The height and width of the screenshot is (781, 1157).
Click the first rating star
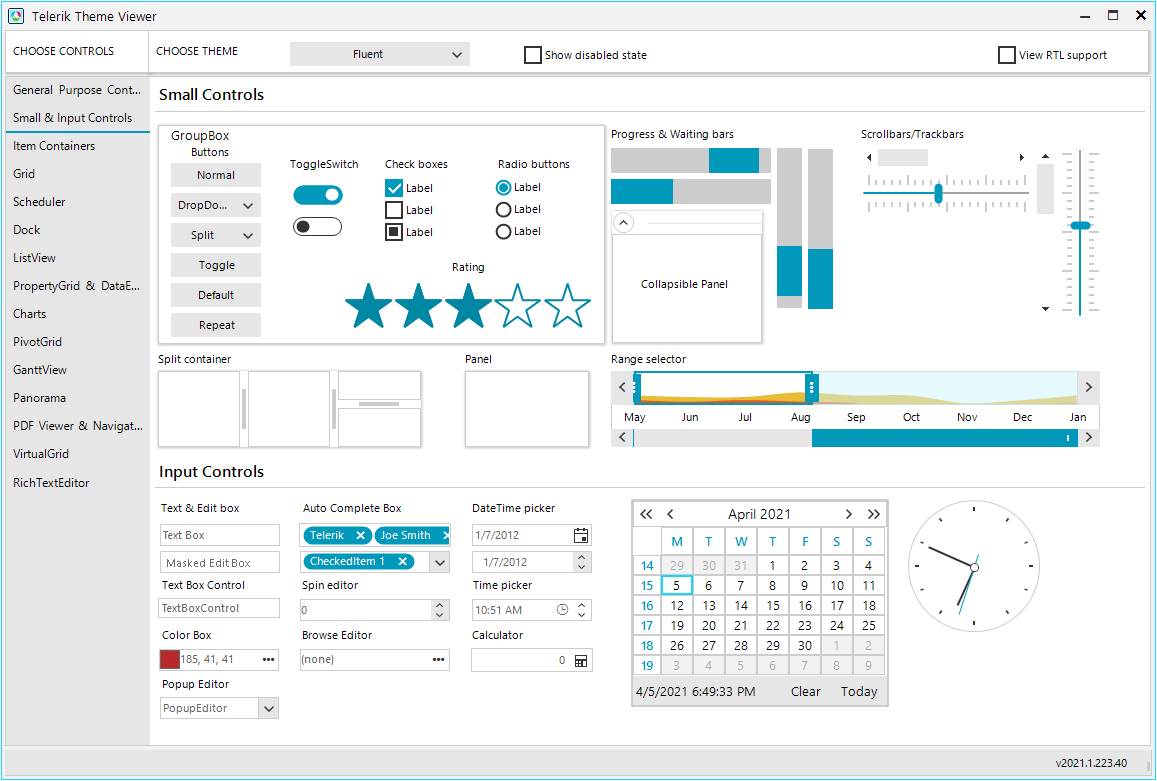click(x=368, y=306)
